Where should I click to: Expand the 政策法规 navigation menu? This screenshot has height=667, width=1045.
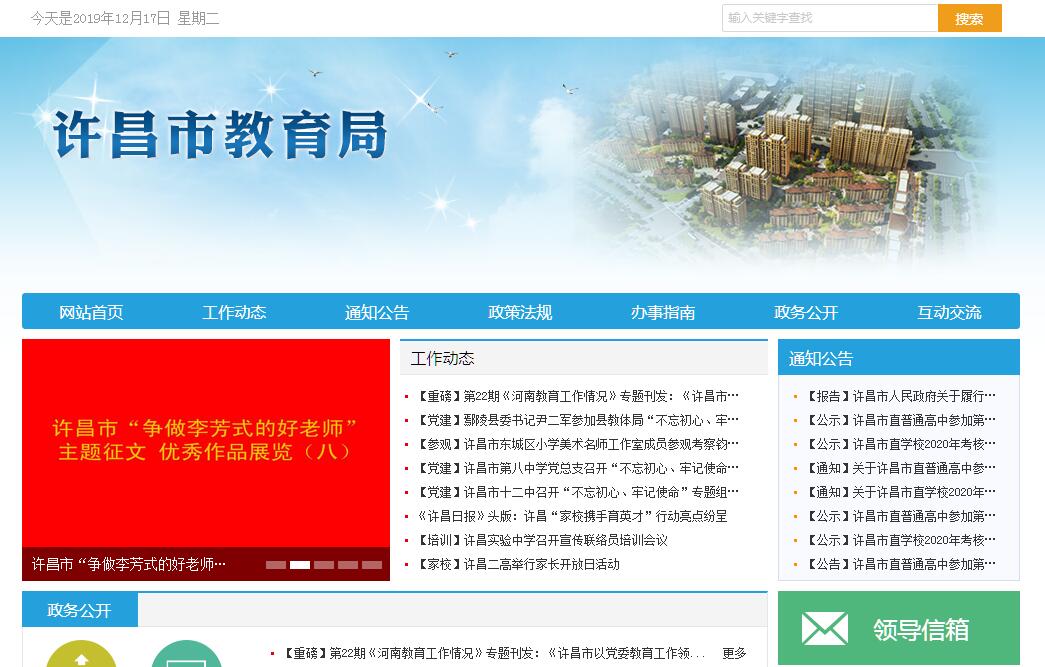click(x=520, y=312)
